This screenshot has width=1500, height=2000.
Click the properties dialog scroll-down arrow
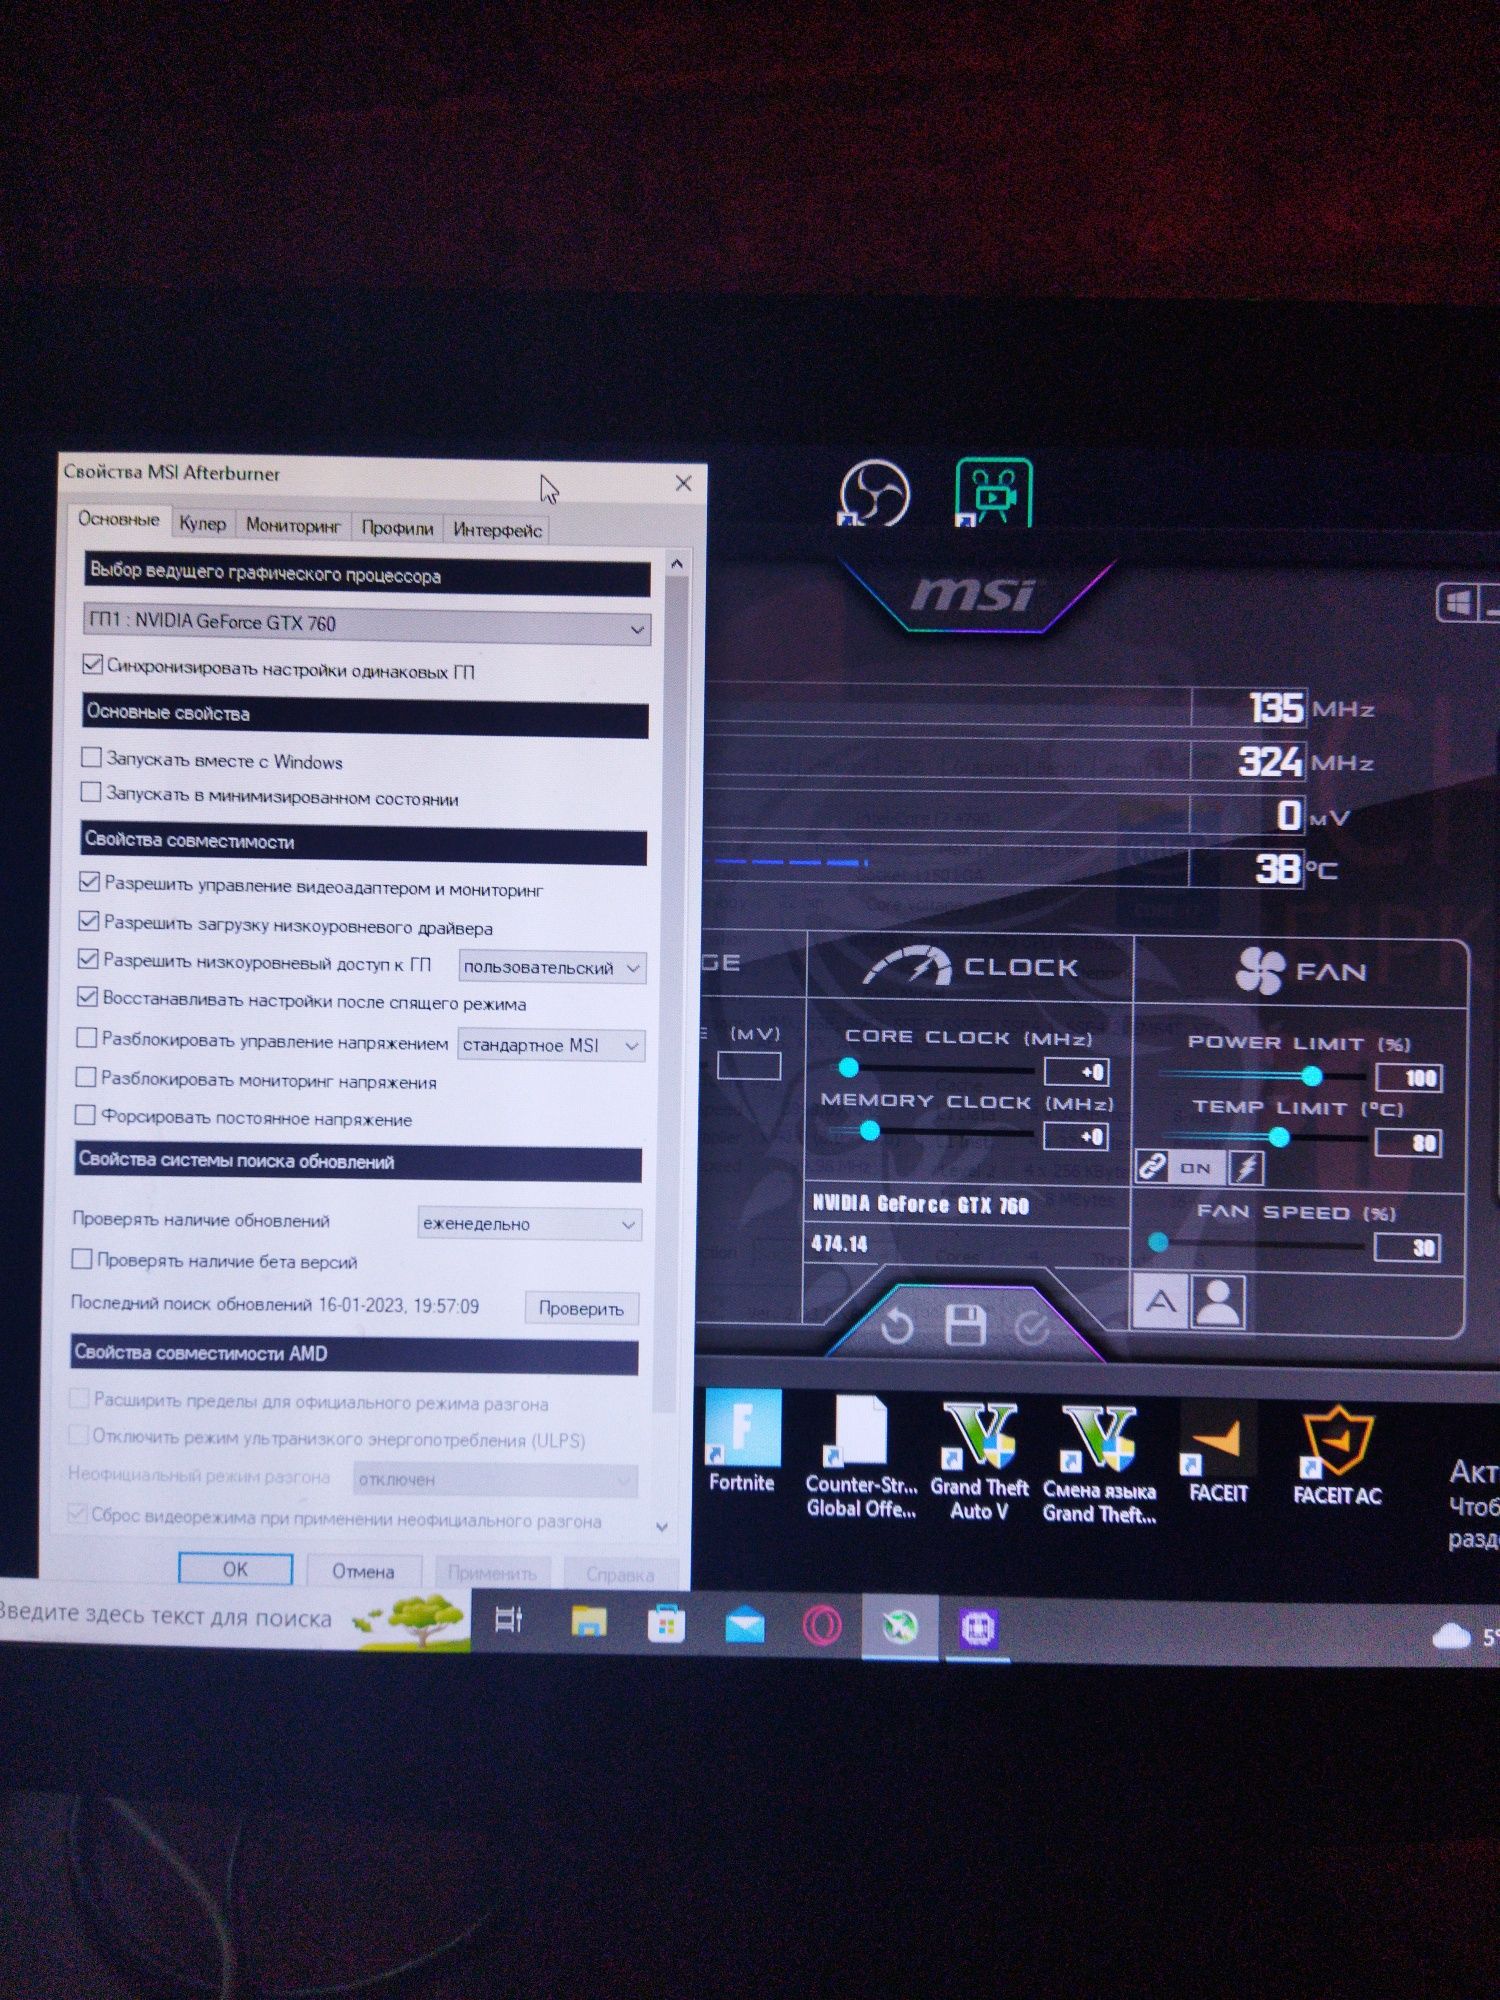point(661,1527)
